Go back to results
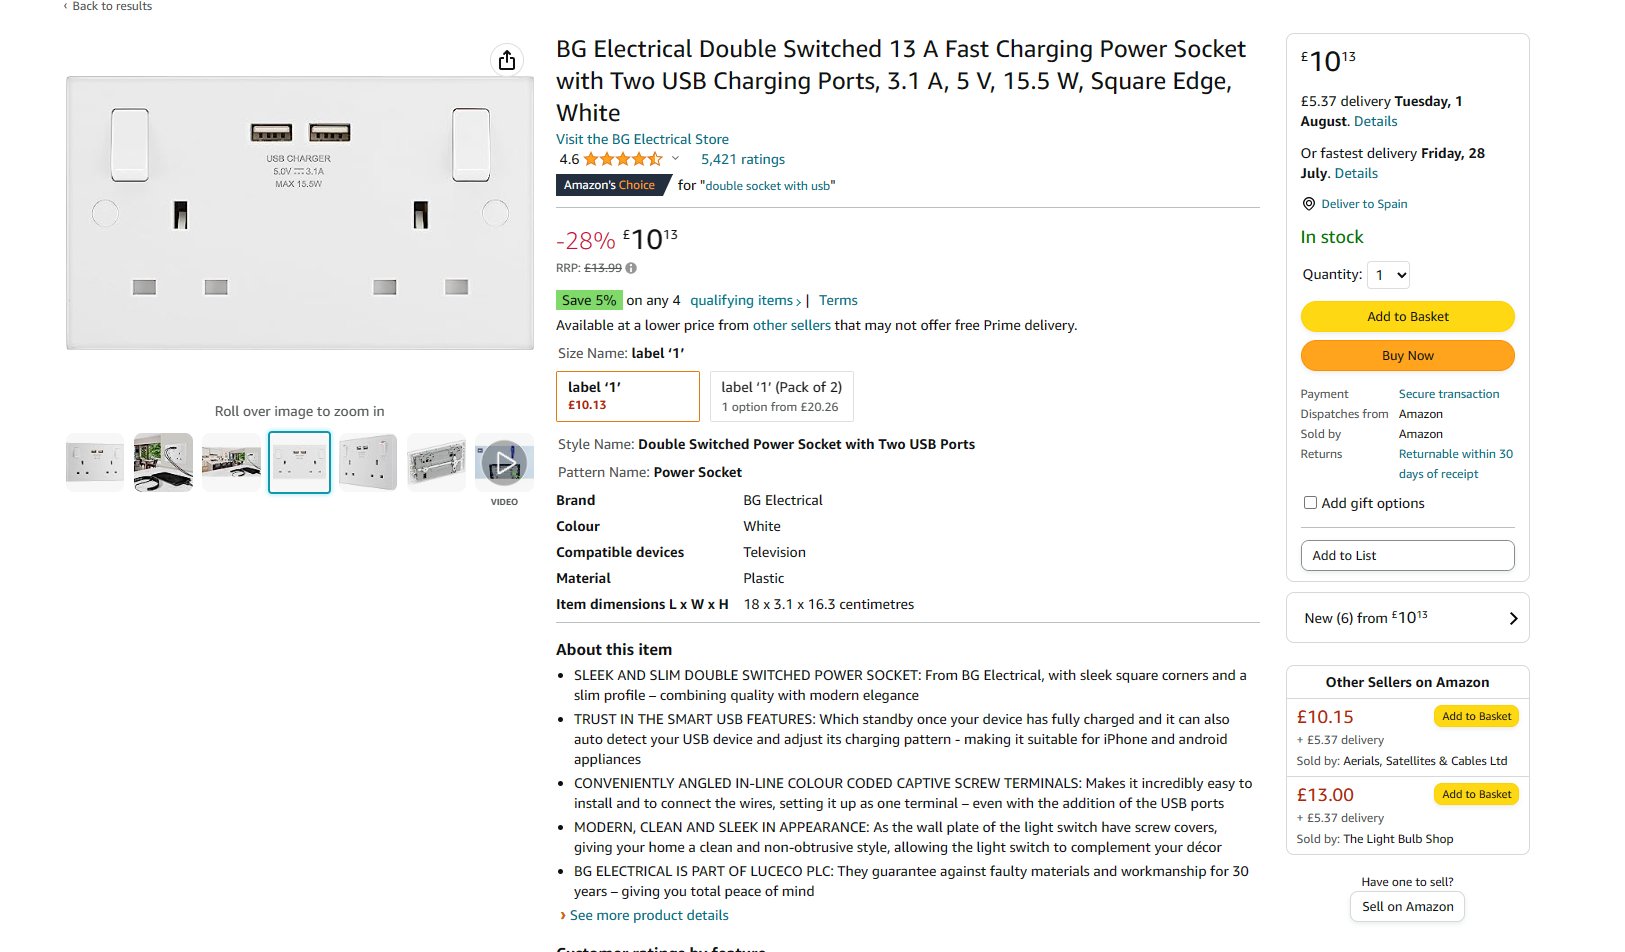Viewport: 1625px width, 952px height. click(108, 6)
